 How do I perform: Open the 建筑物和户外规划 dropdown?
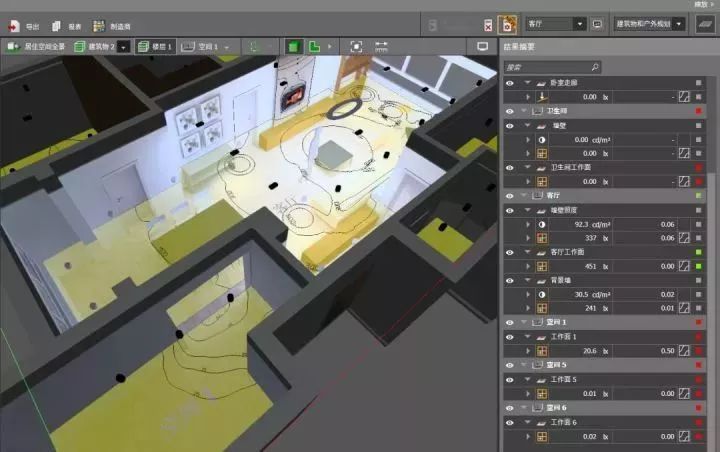pyautogui.click(x=650, y=24)
